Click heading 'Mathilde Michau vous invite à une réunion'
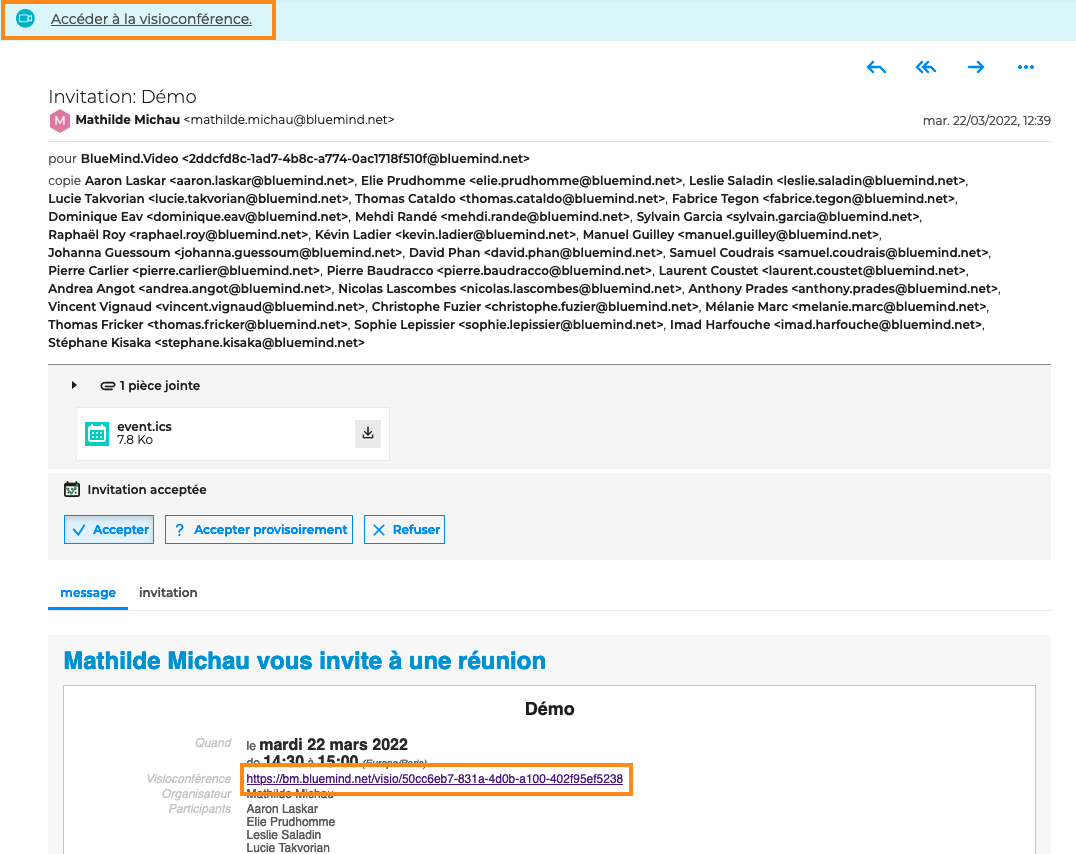The height and width of the screenshot is (854, 1076). (305, 660)
